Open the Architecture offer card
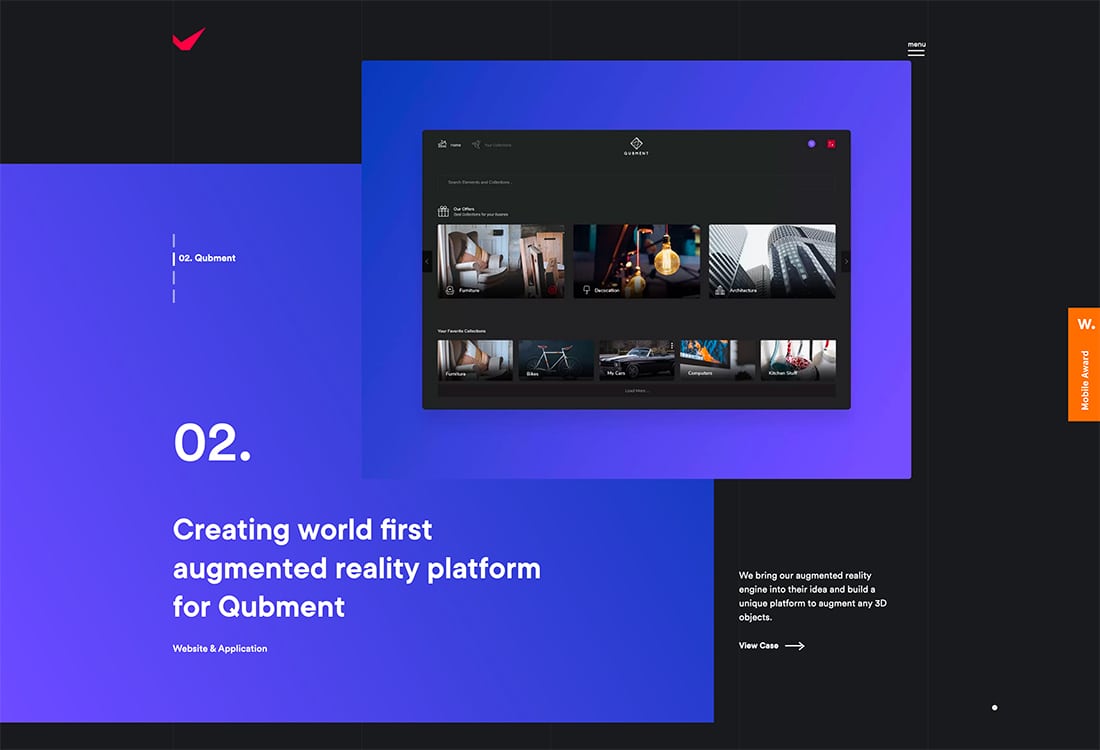This screenshot has height=750, width=1100. click(x=772, y=261)
